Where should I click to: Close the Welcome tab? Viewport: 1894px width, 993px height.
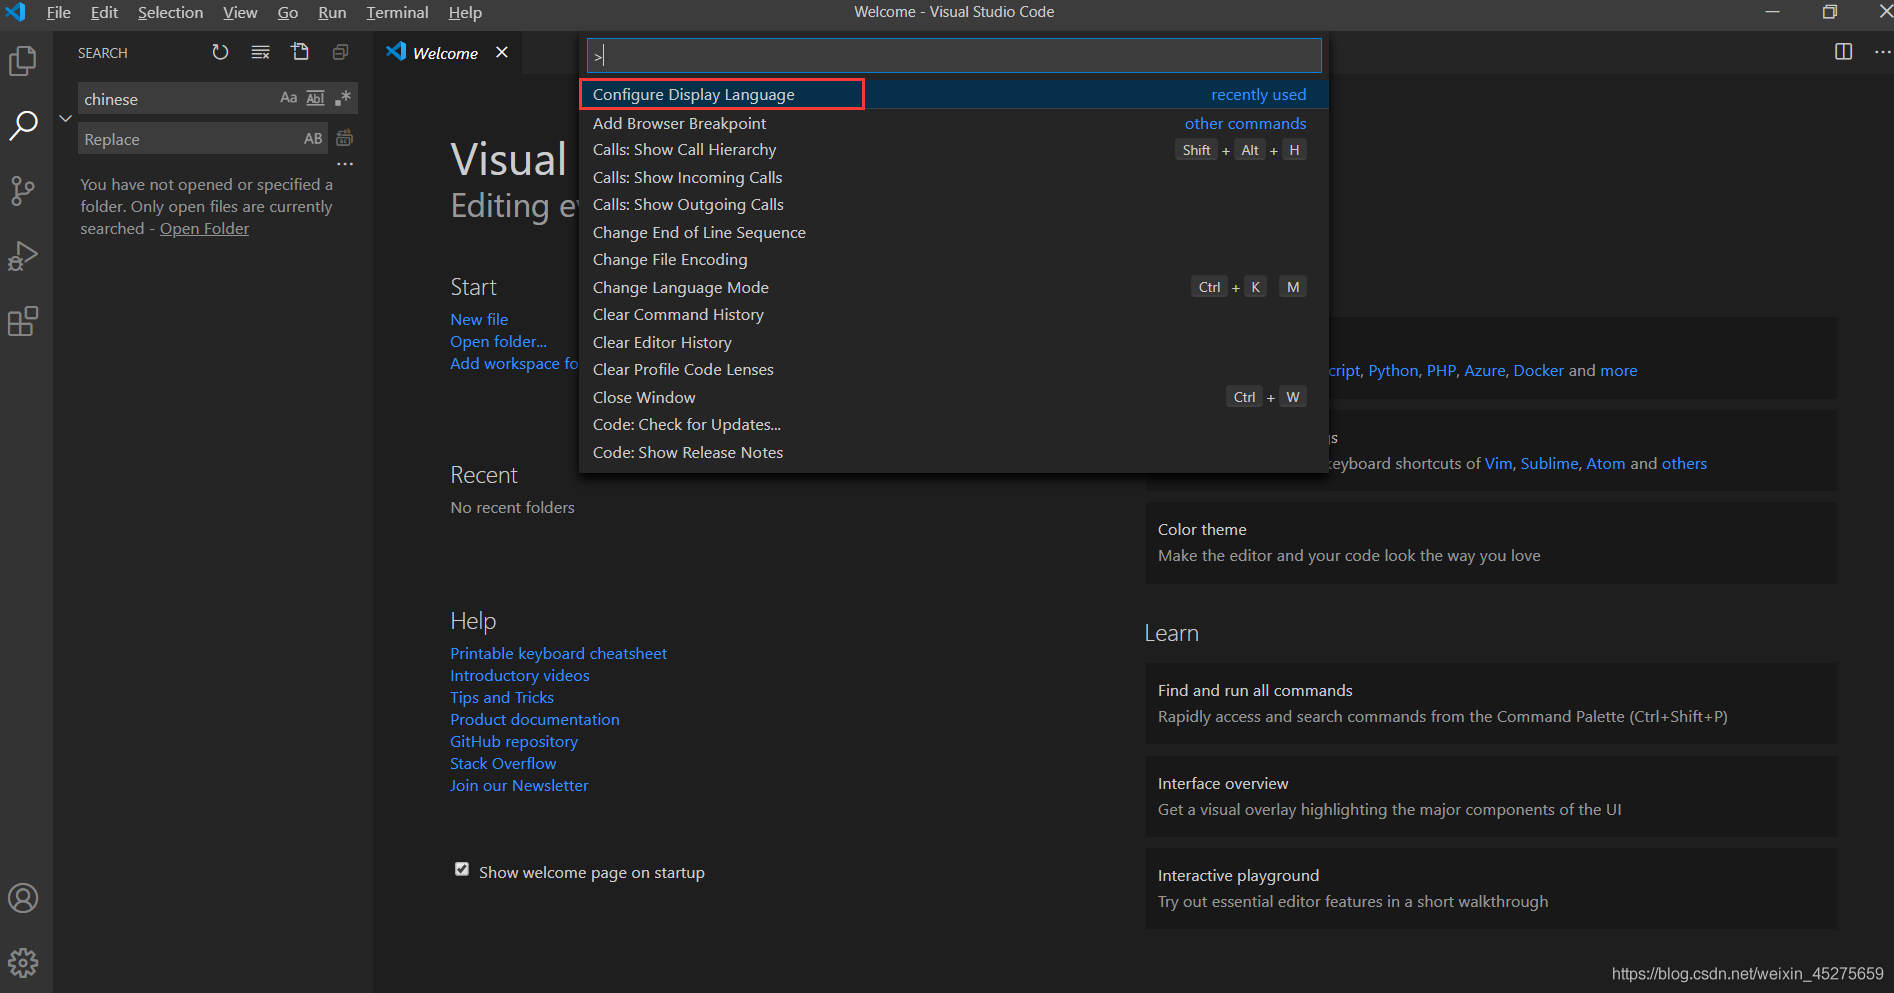(x=502, y=52)
